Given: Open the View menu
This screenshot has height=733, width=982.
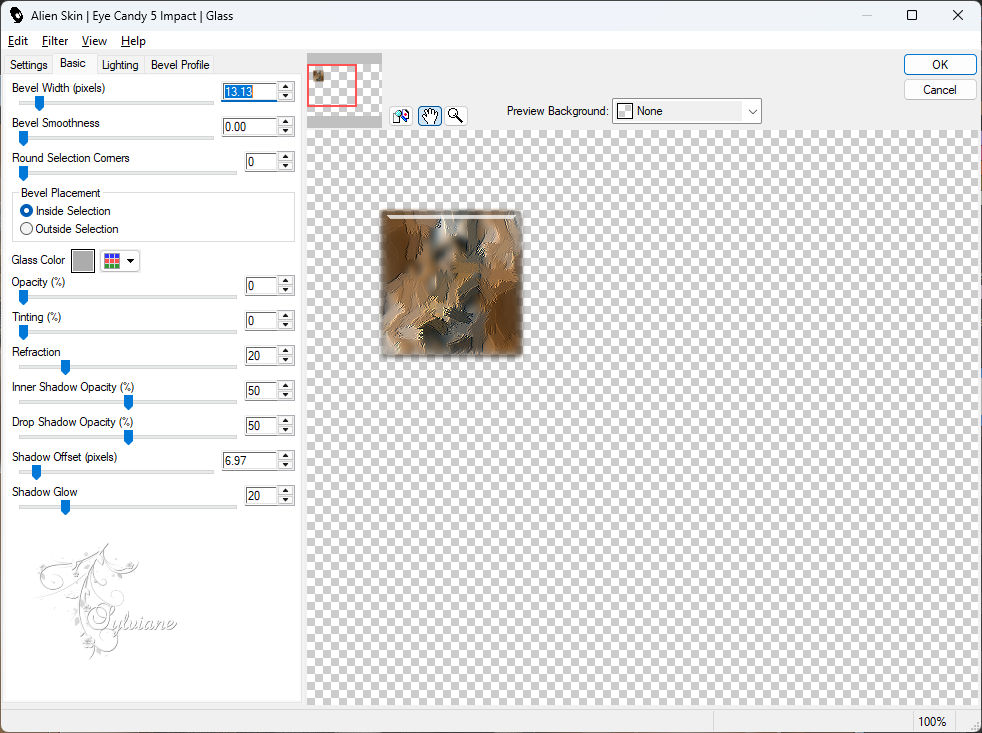Looking at the screenshot, I should (94, 41).
